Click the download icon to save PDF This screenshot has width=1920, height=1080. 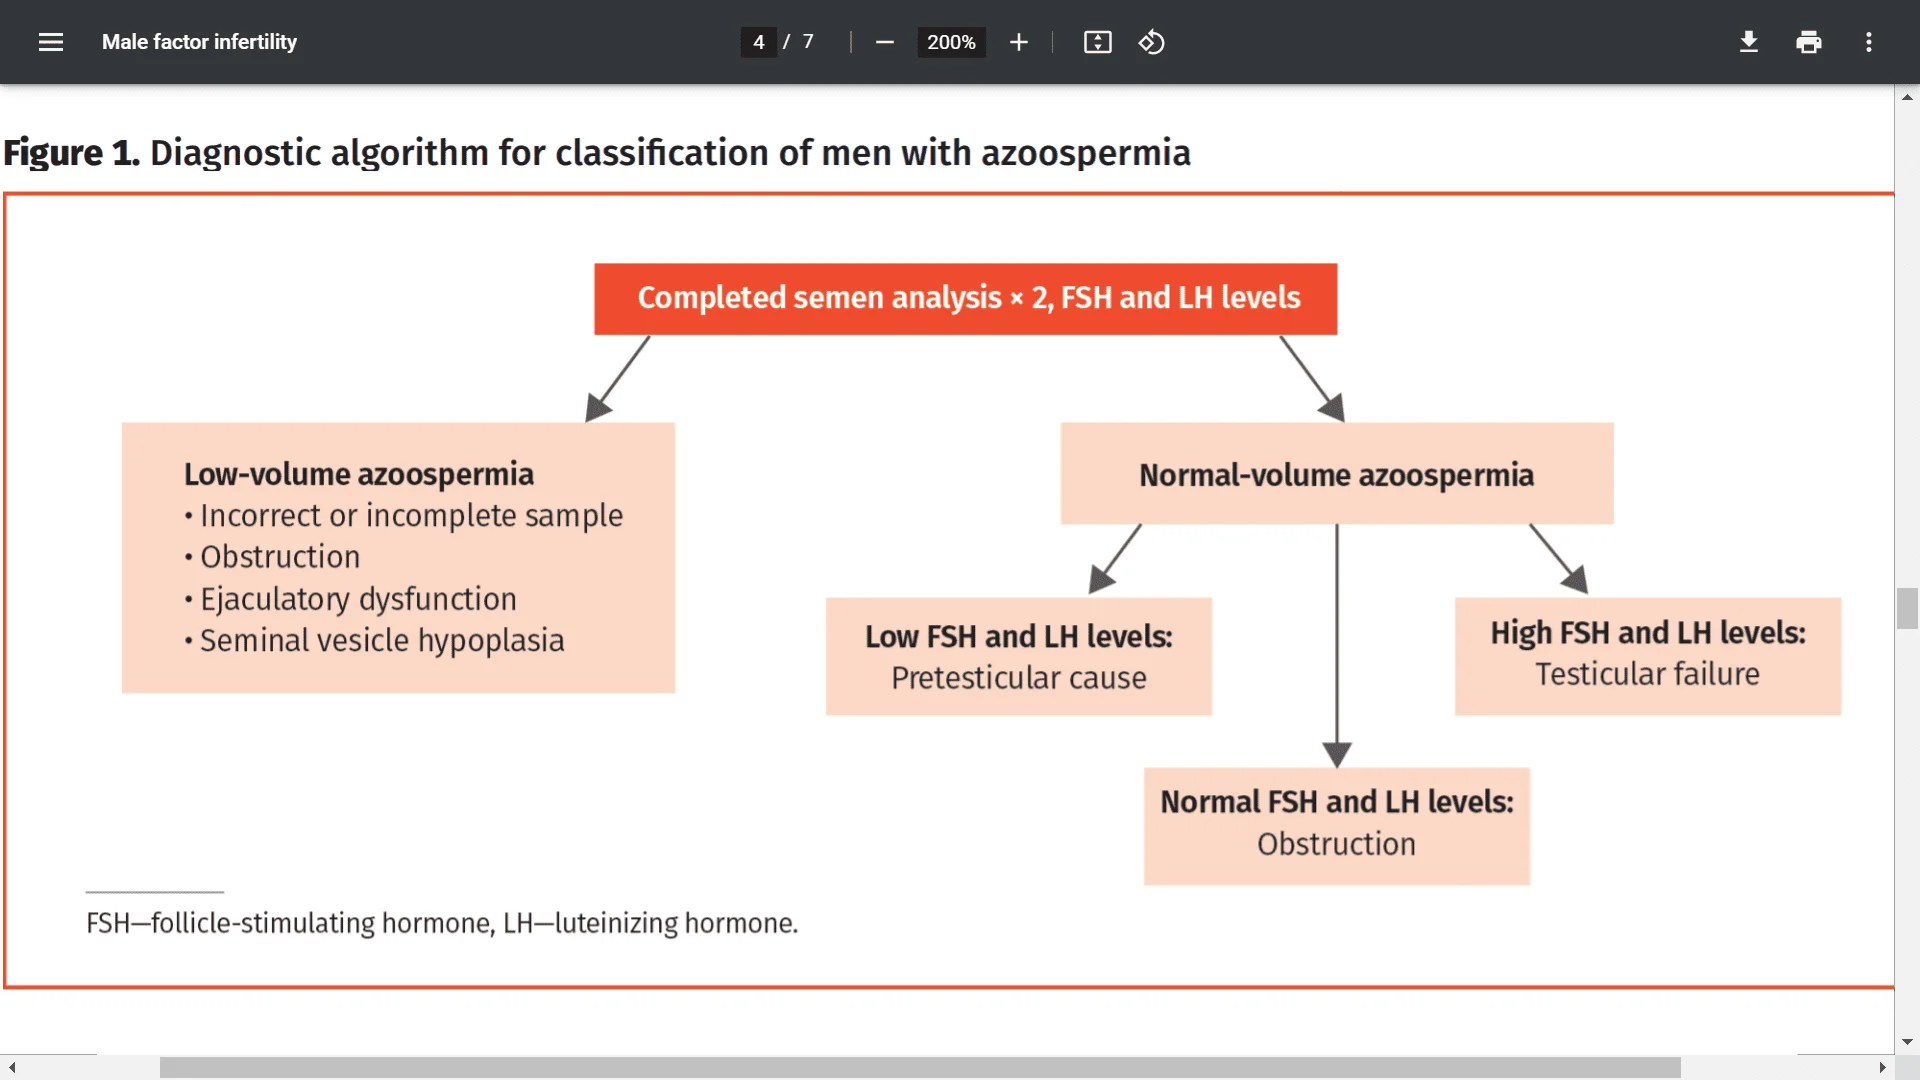1747,41
